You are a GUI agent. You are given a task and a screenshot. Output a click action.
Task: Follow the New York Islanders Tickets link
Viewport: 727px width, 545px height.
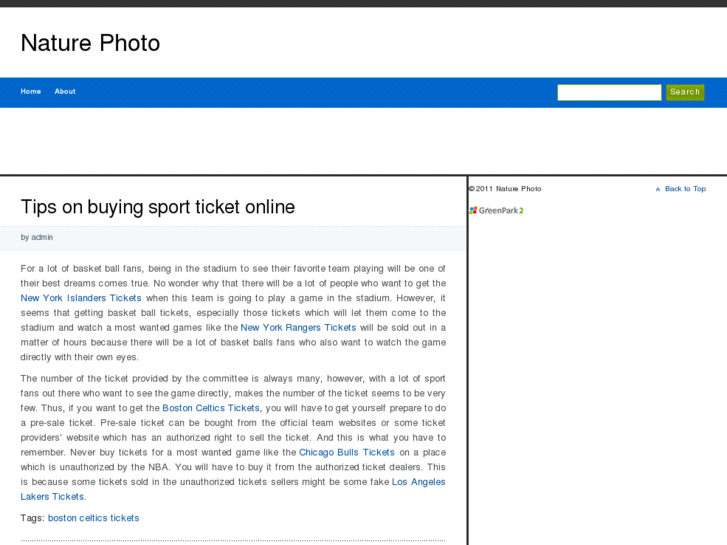81,298
